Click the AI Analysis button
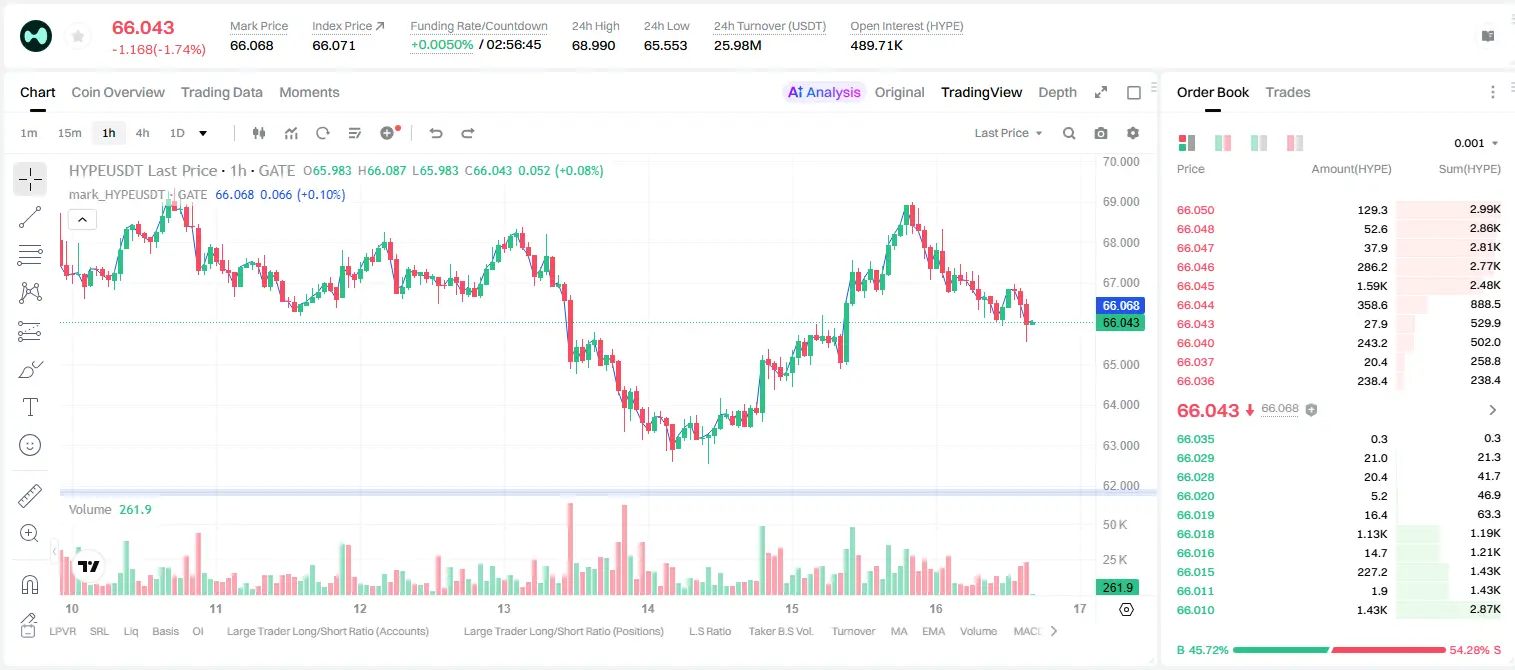The height and width of the screenshot is (670, 1515). [824, 92]
